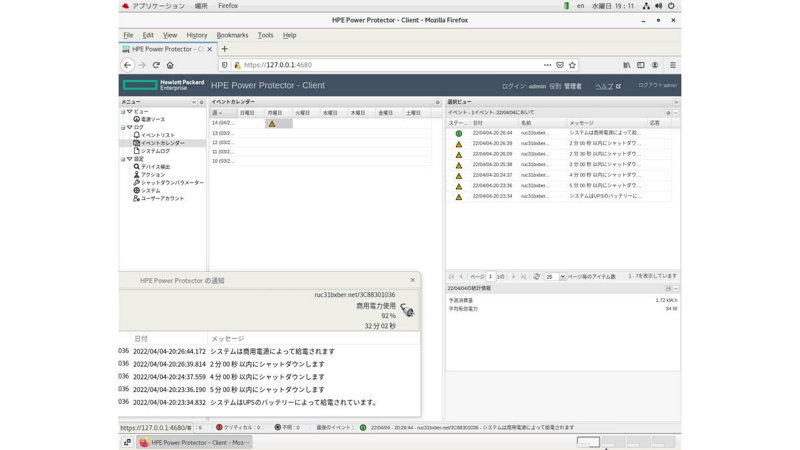The height and width of the screenshot is (450, 800).
Task: Open シャットダウンパラメーター settings
Action: click(171, 183)
